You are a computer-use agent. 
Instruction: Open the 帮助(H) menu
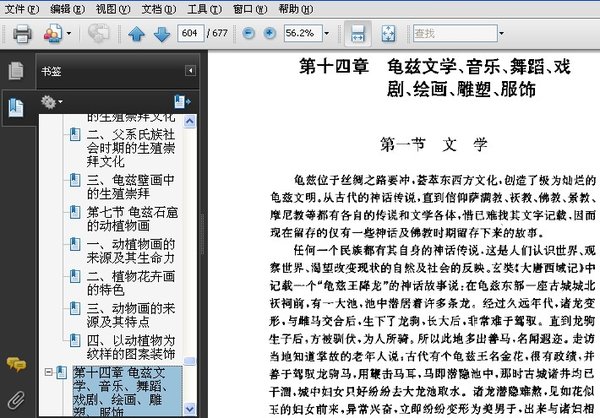295,8
